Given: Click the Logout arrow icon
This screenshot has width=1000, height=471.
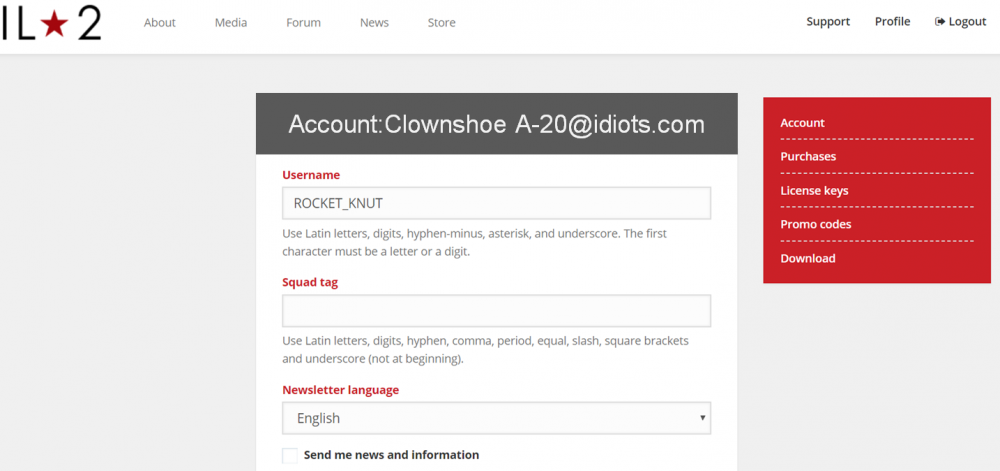Looking at the screenshot, I should [940, 22].
